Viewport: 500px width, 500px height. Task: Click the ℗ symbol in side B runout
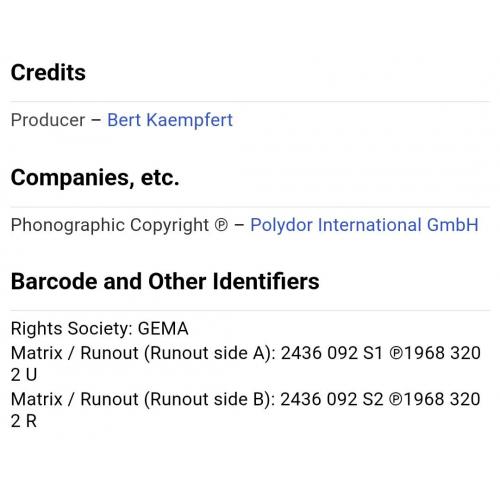click(396, 400)
